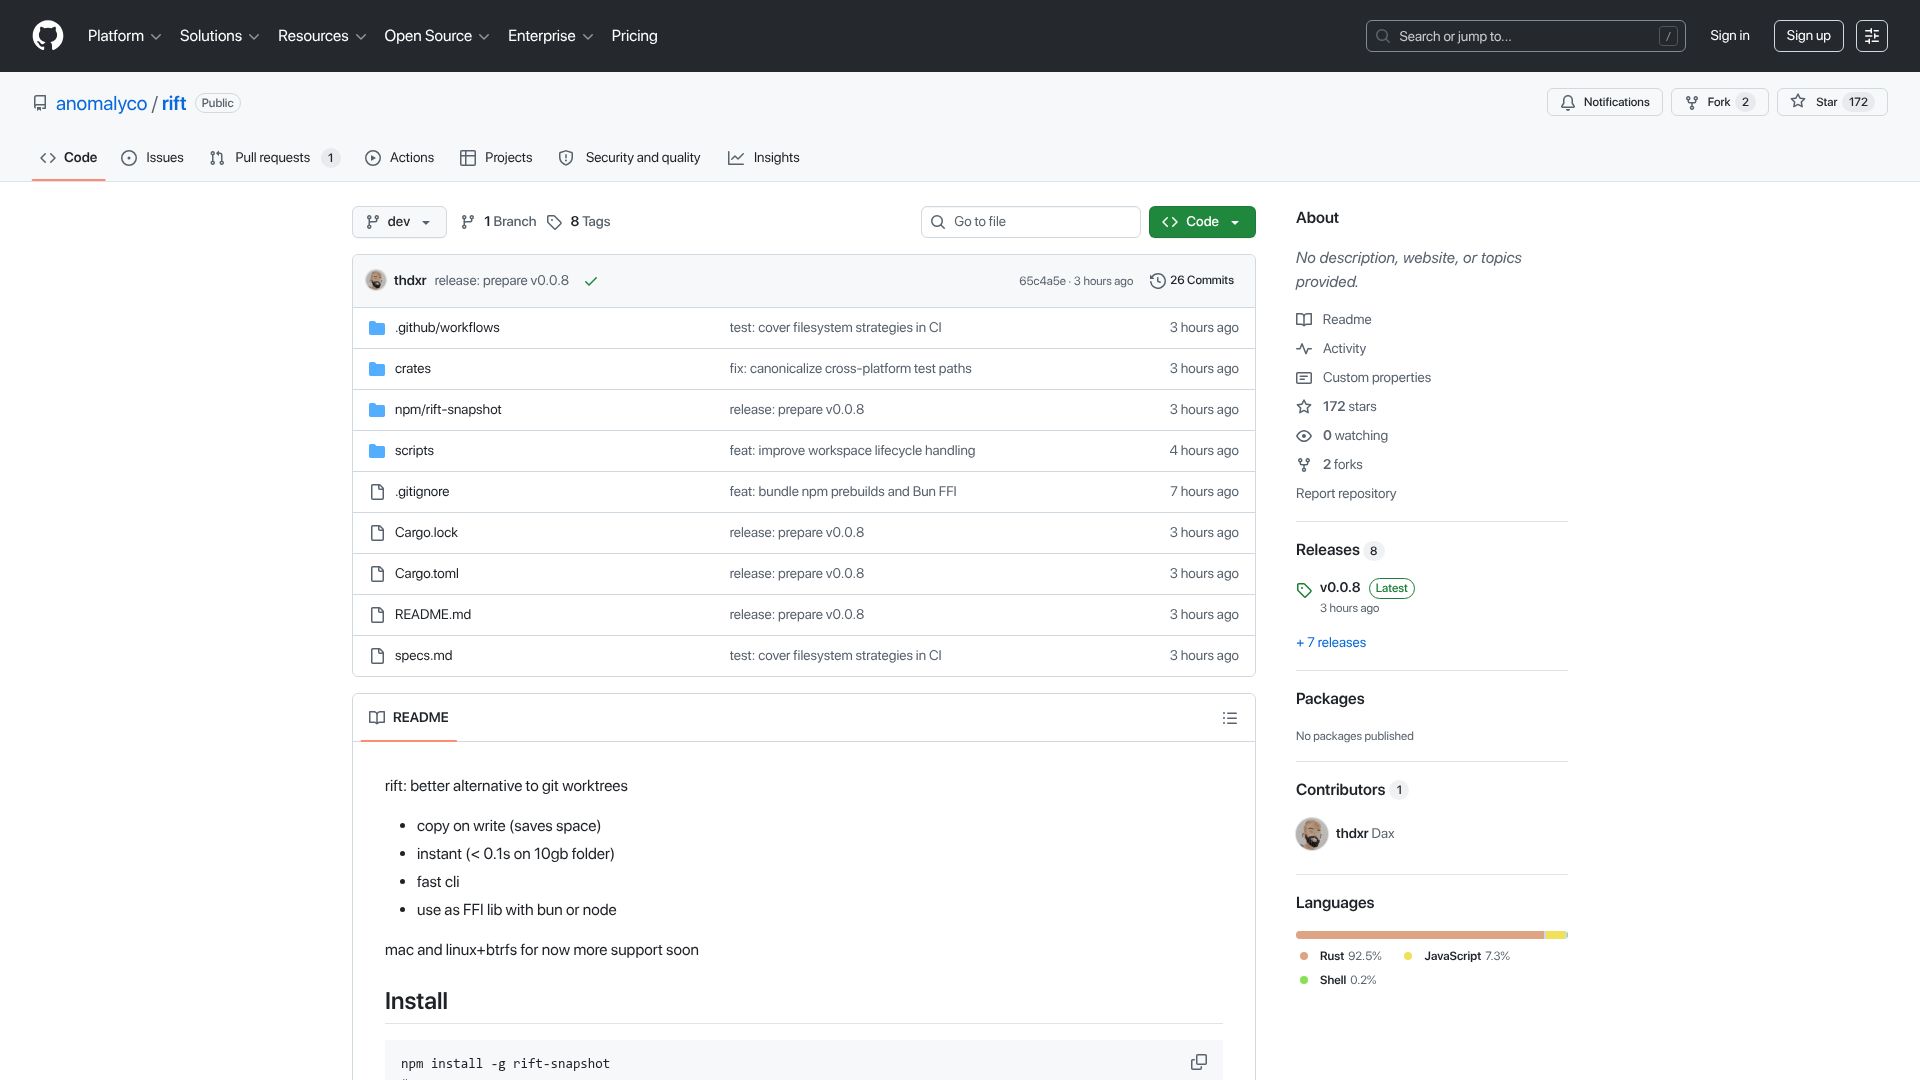Expand the dev branch selector

tap(399, 222)
